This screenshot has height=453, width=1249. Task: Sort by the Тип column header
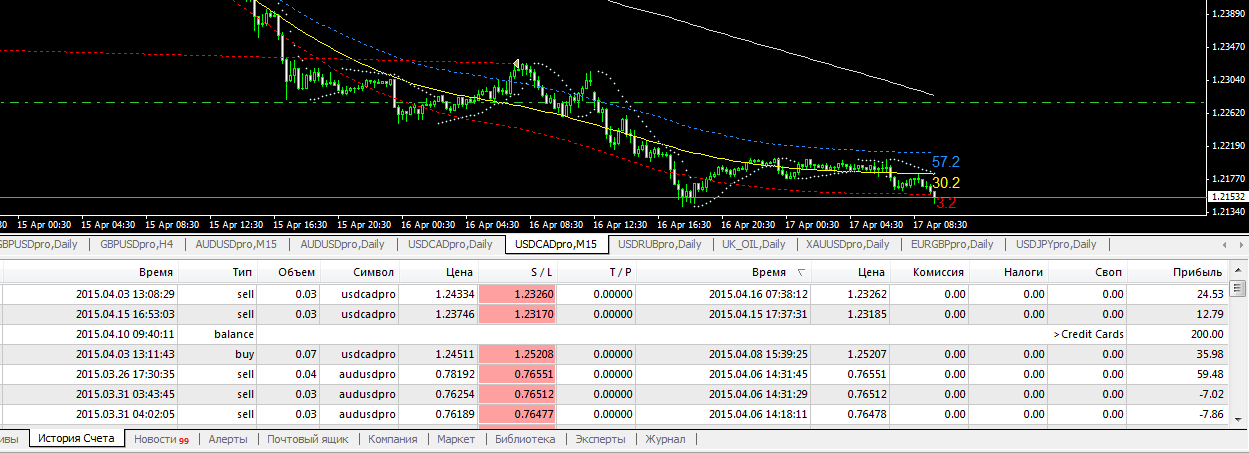pos(220,272)
